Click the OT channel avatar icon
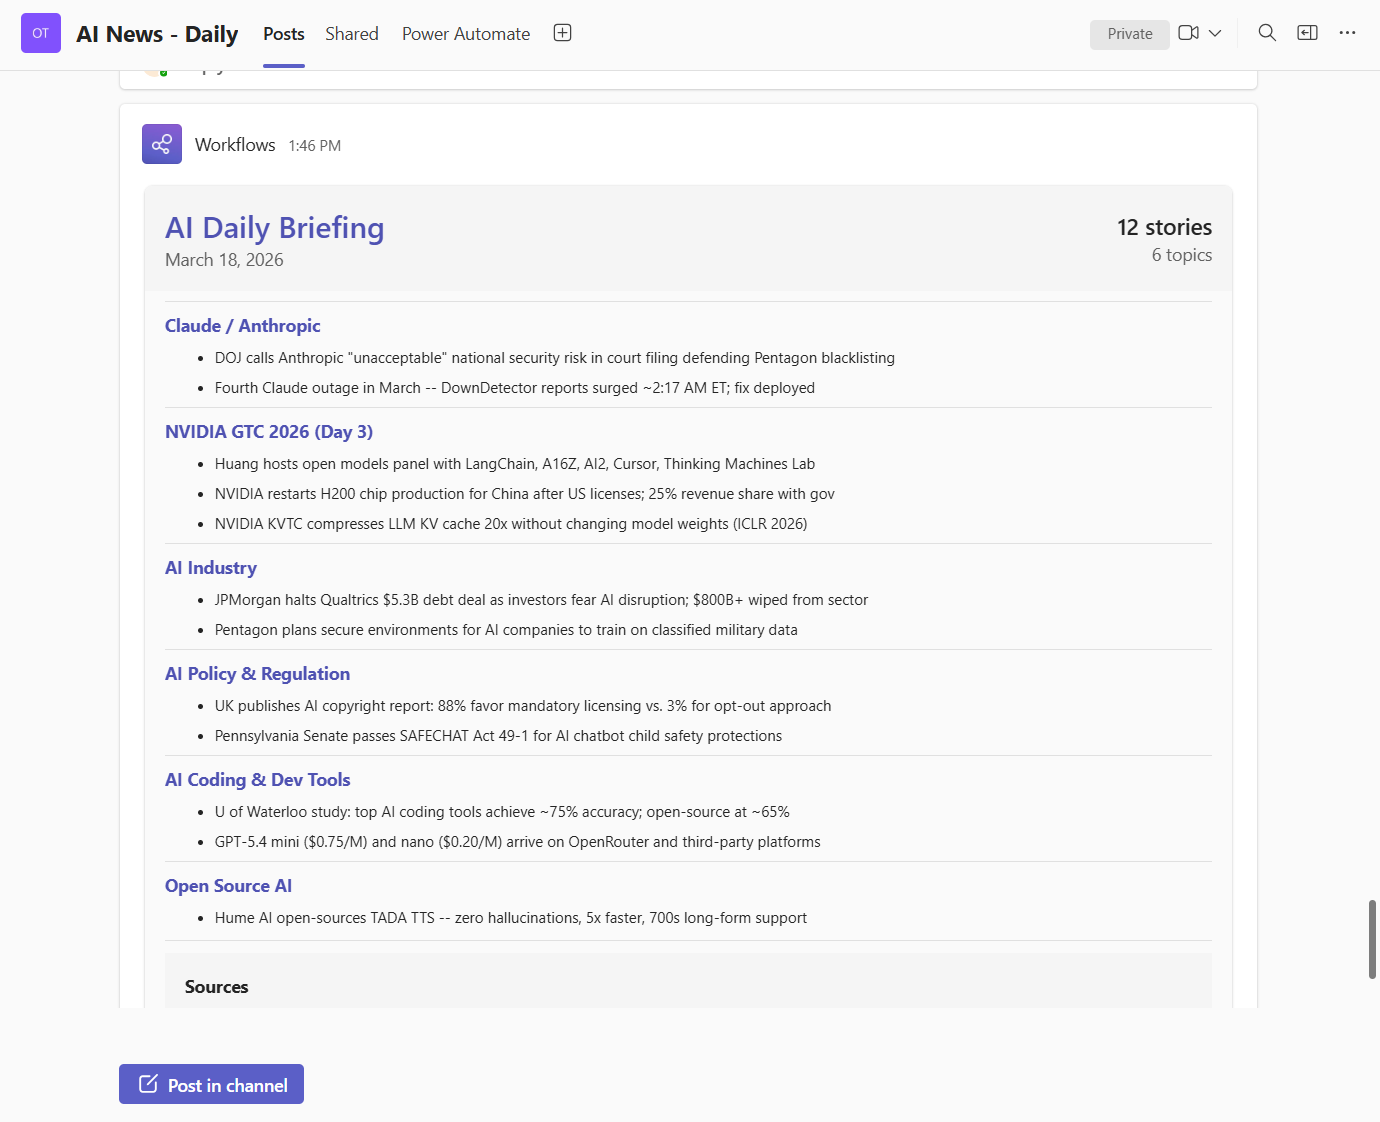This screenshot has width=1380, height=1122. [x=40, y=32]
